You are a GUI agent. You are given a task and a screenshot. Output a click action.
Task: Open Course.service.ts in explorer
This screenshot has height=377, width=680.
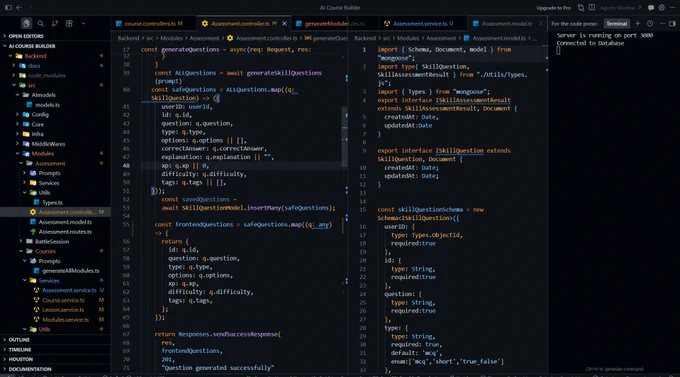55,300
